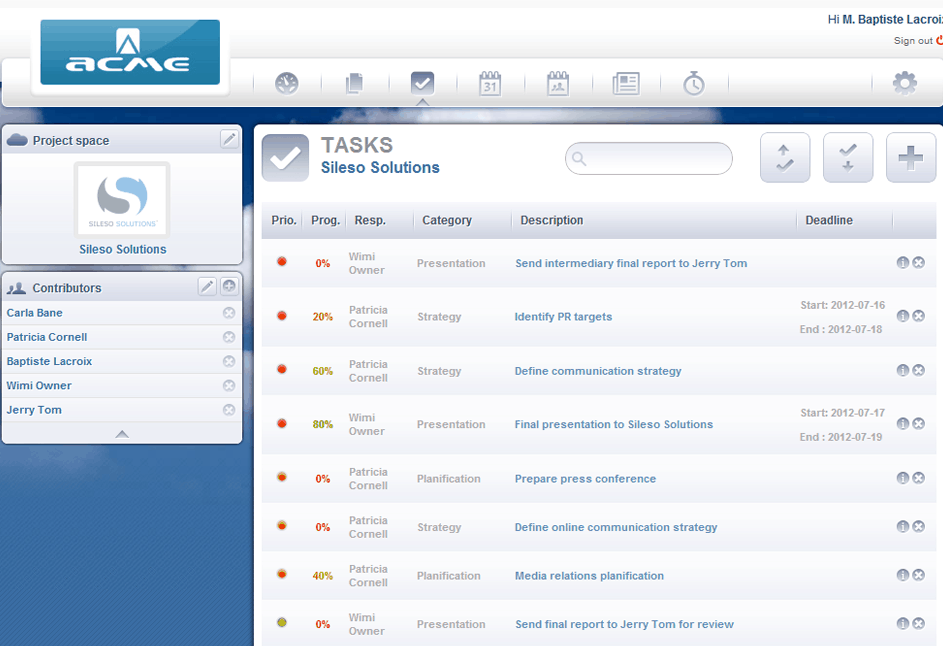Open the documents icon in top navigation

354,84
